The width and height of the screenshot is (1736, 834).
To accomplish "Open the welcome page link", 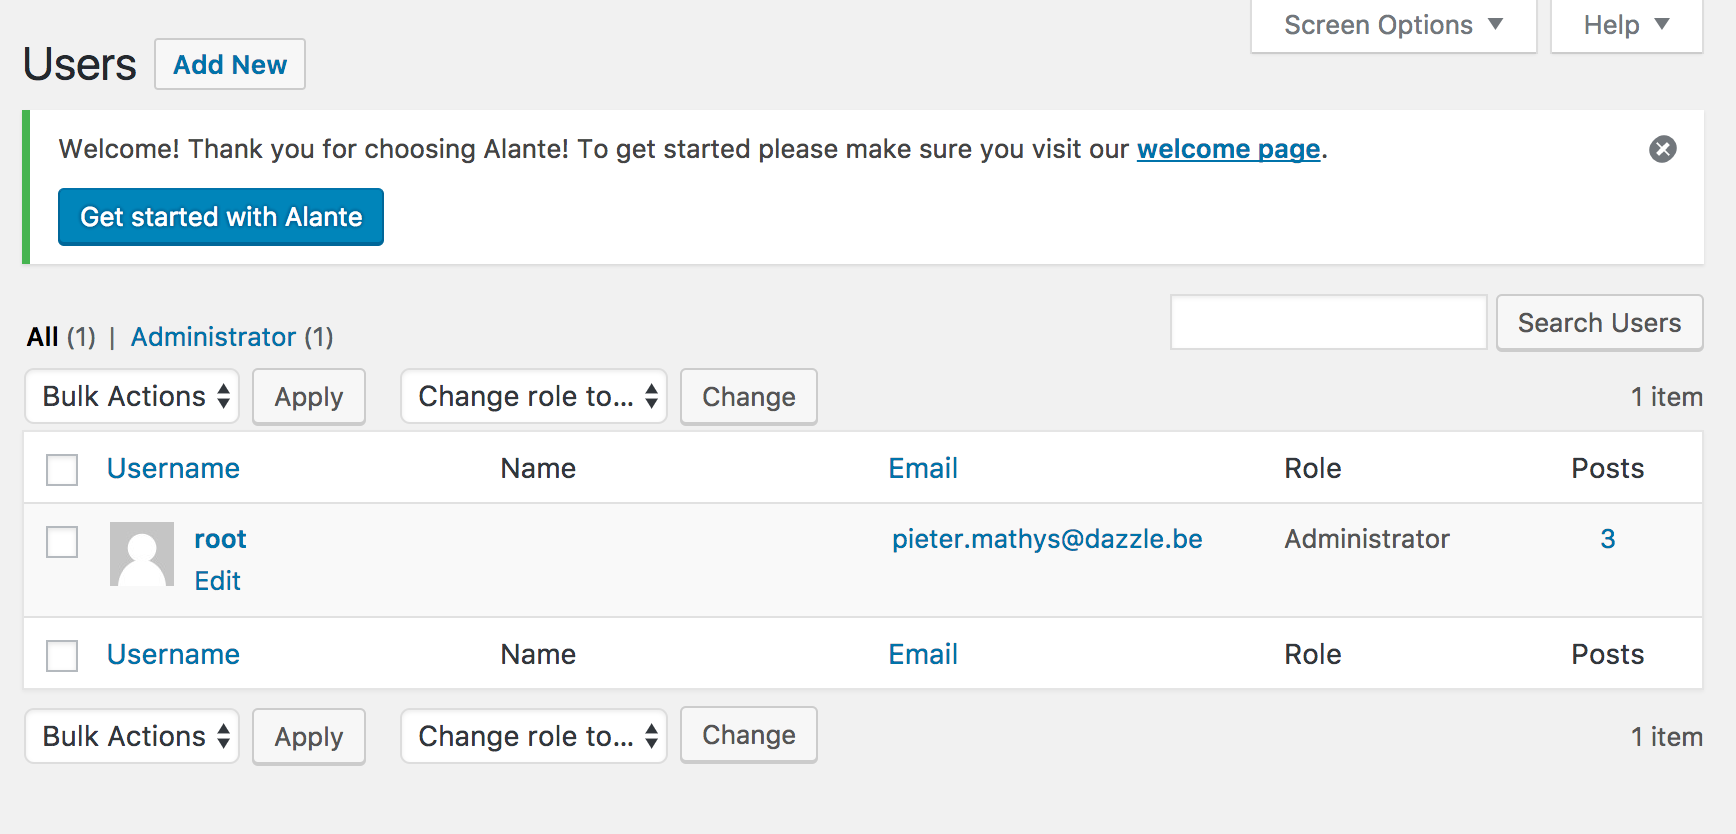I will [1228, 149].
